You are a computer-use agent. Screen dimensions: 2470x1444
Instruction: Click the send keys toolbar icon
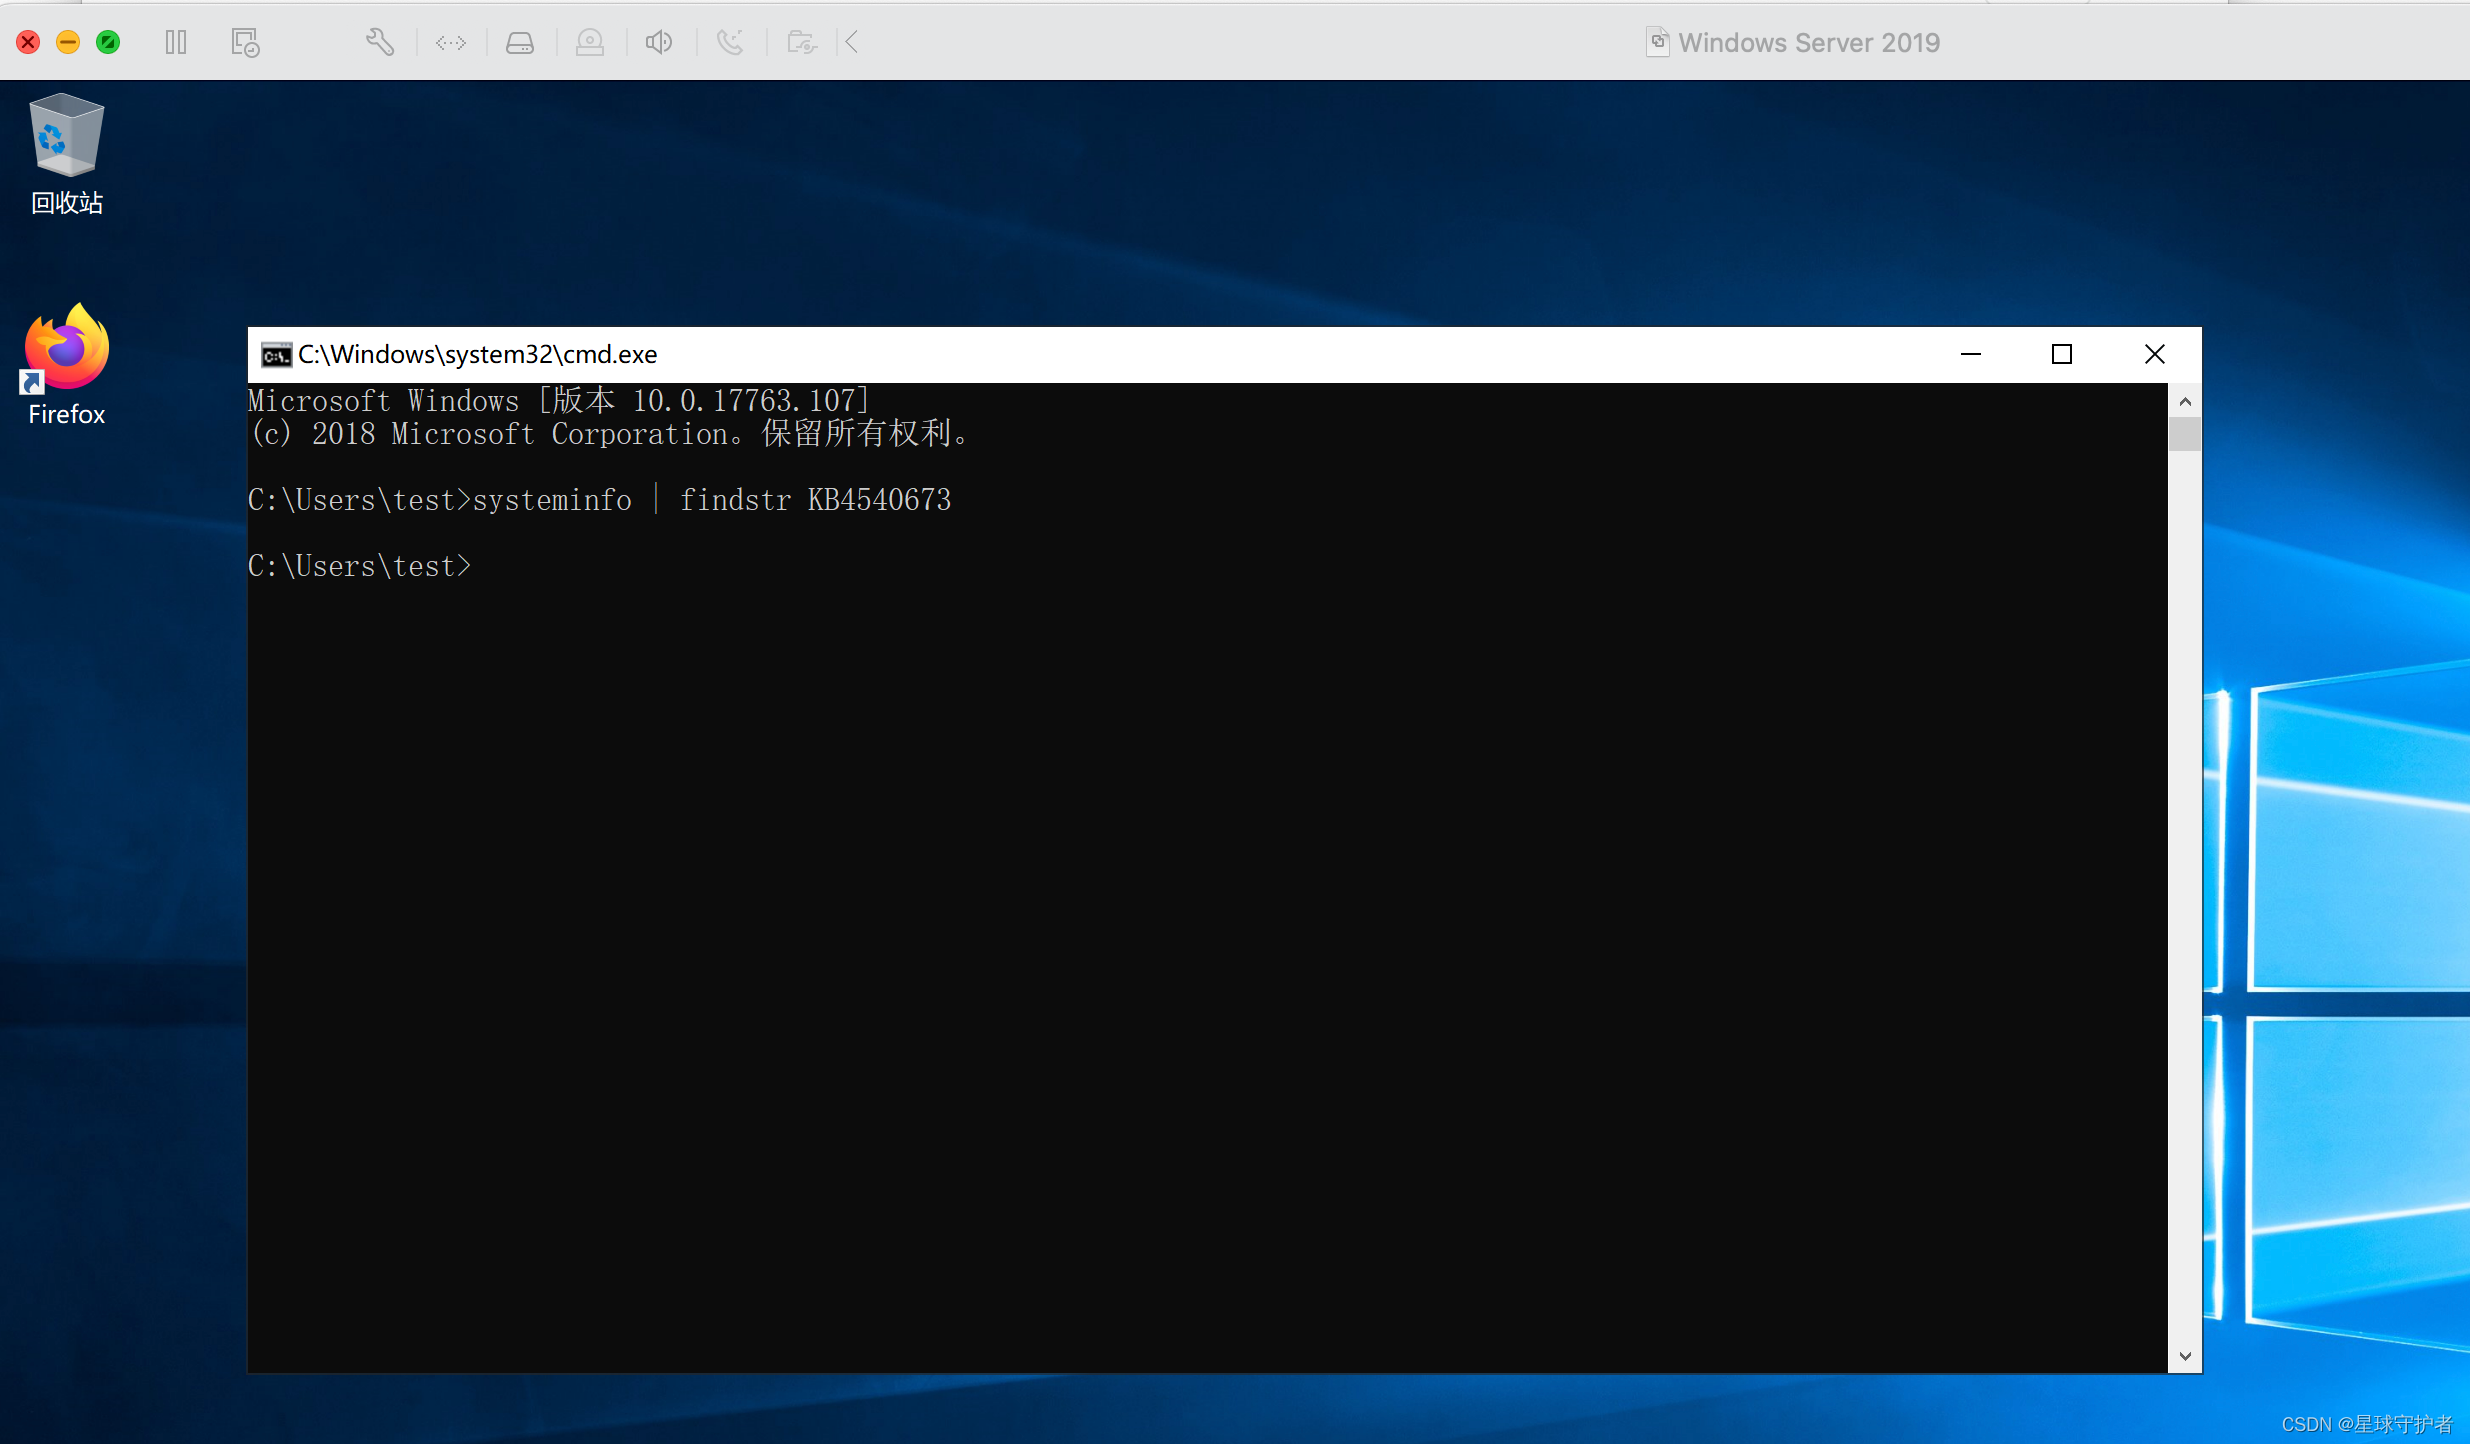451,42
